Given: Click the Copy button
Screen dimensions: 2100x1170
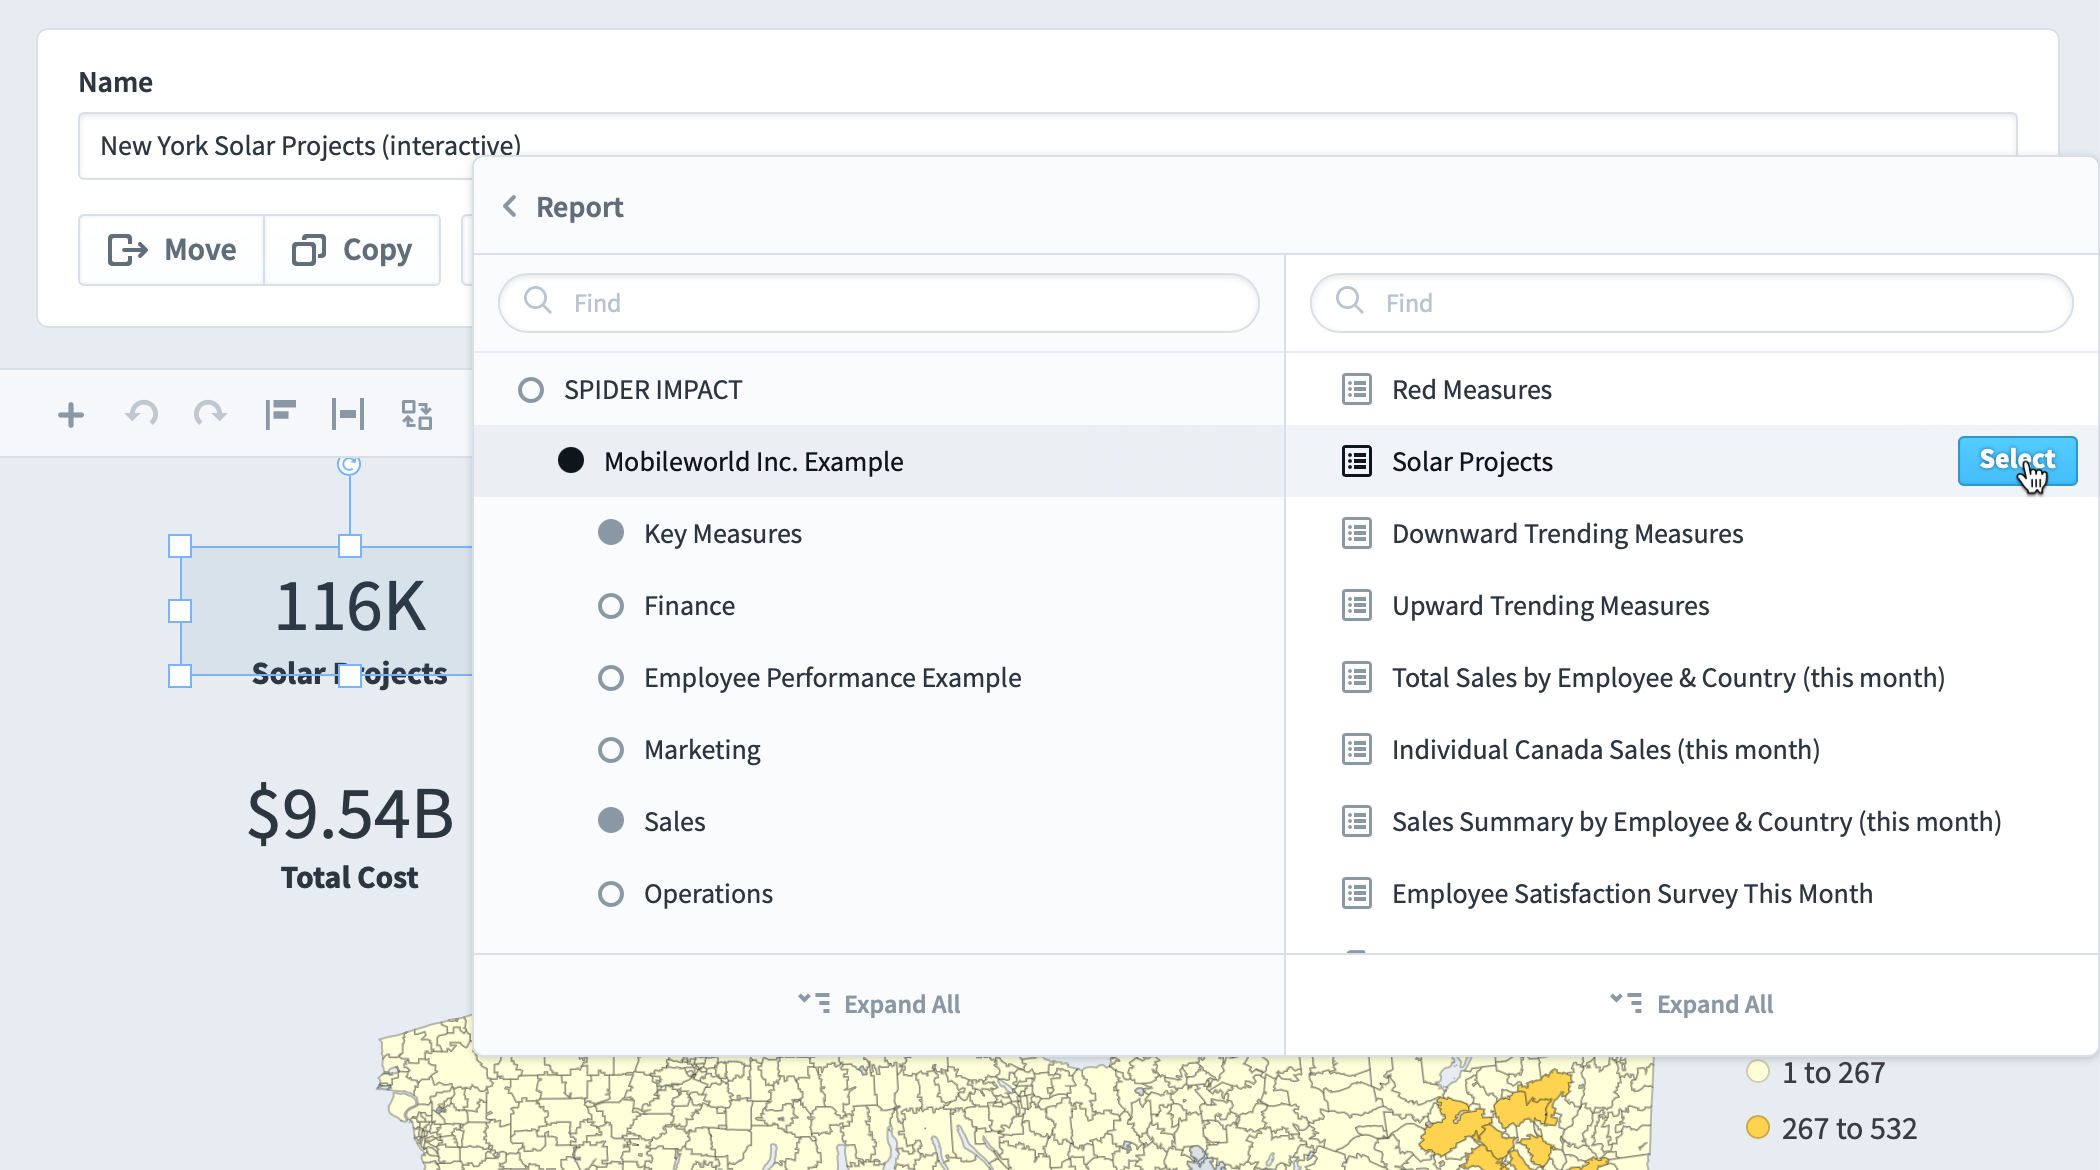Looking at the screenshot, I should pyautogui.click(x=352, y=250).
